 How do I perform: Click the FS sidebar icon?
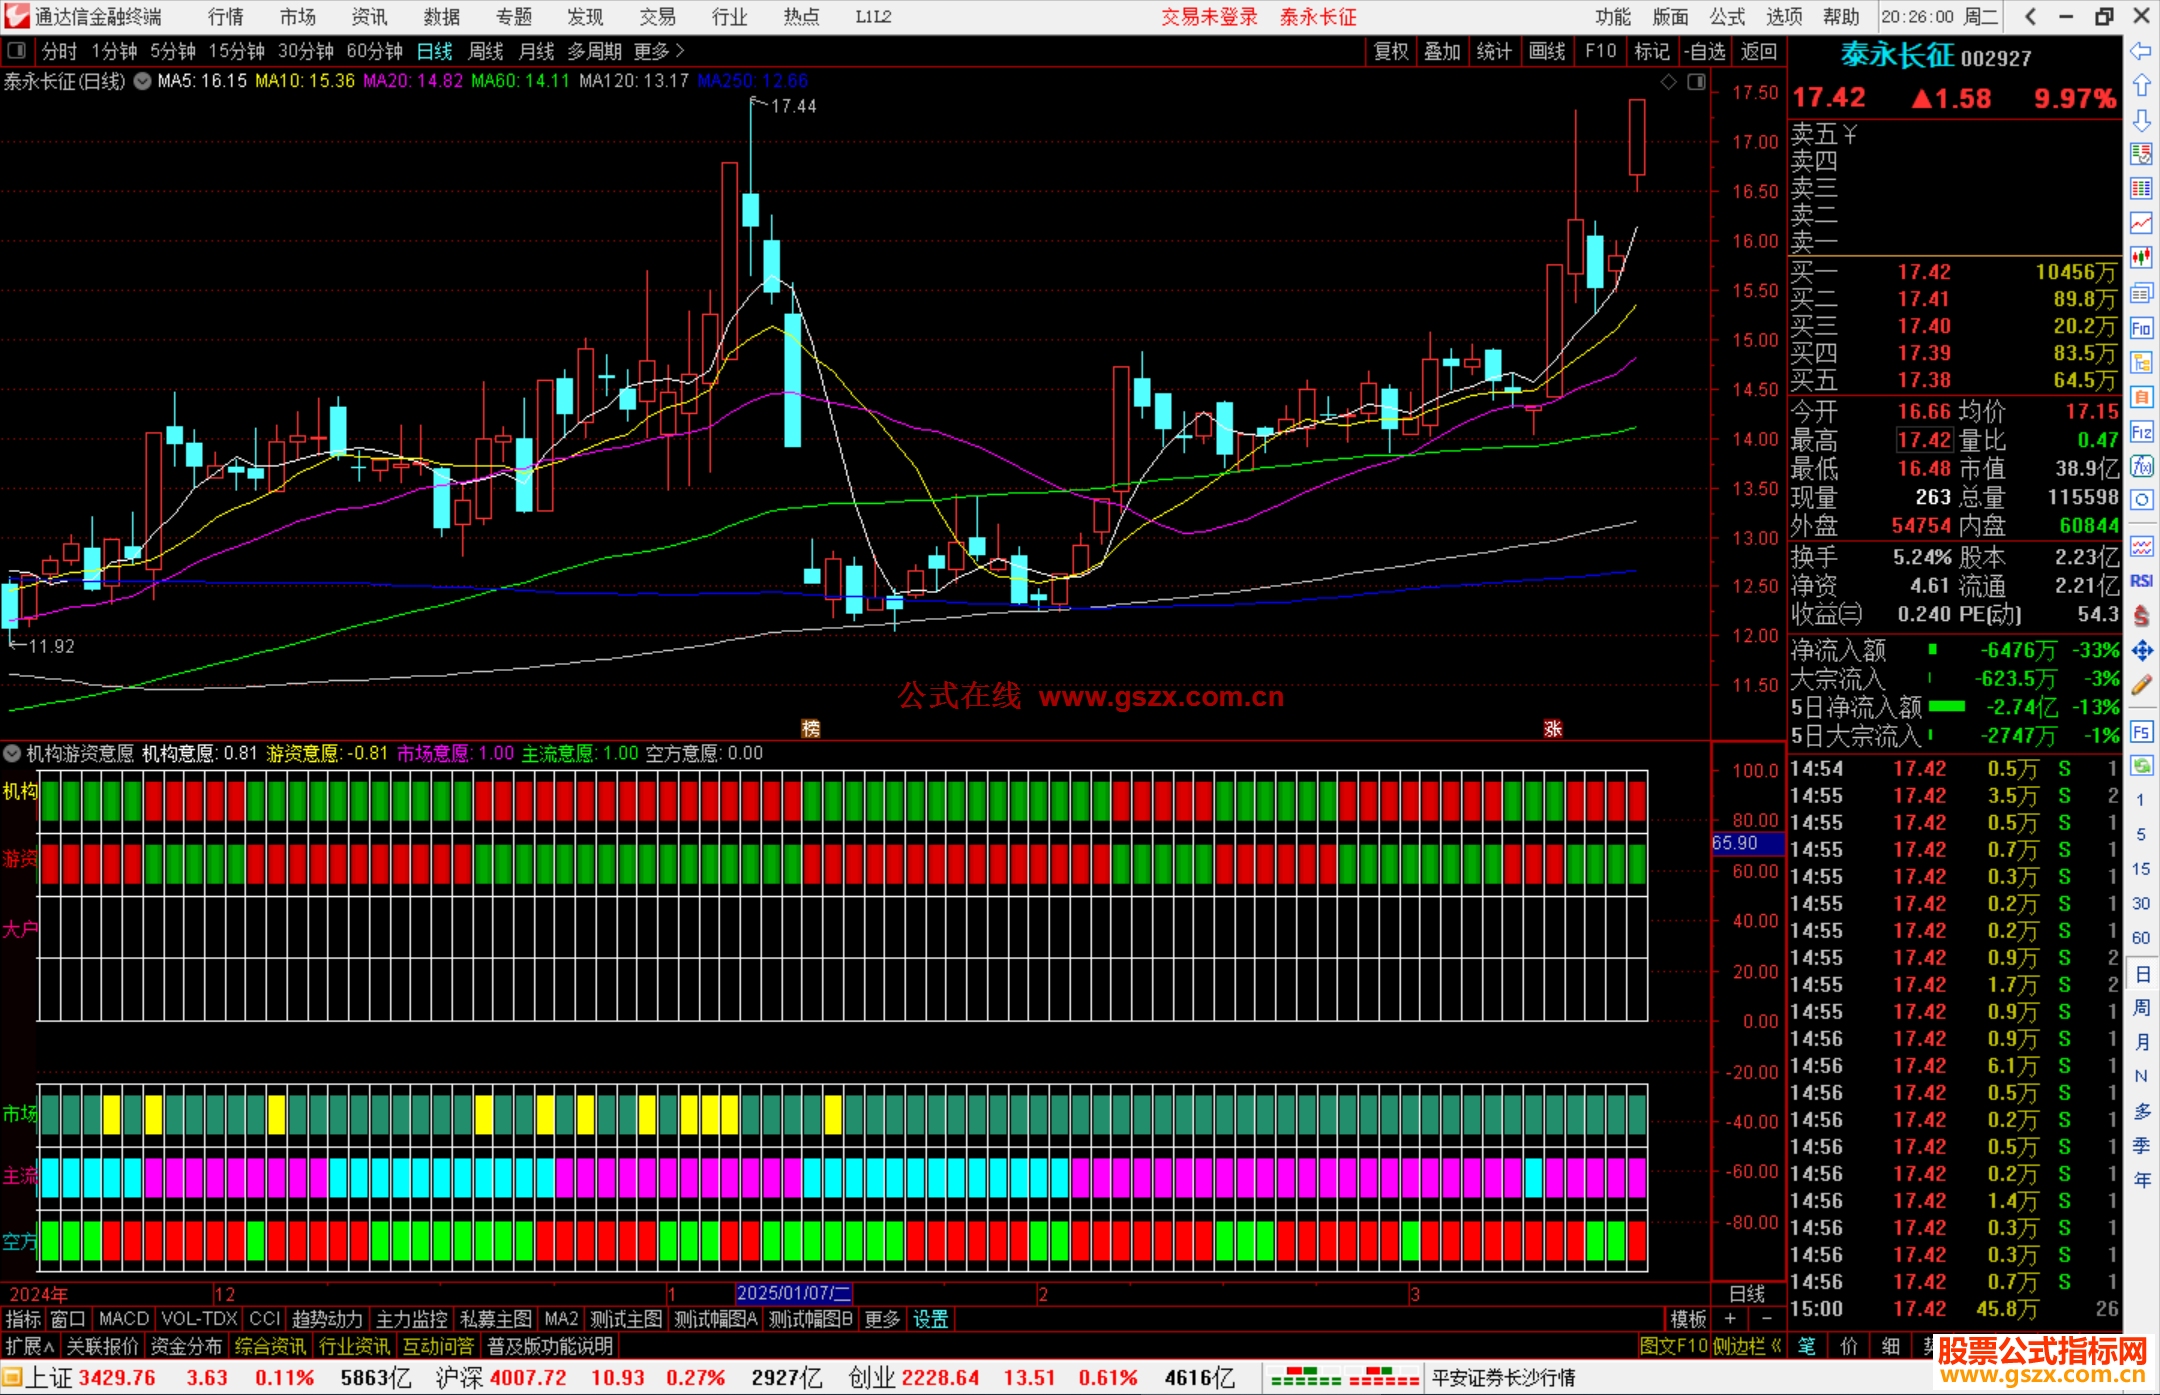[2141, 732]
